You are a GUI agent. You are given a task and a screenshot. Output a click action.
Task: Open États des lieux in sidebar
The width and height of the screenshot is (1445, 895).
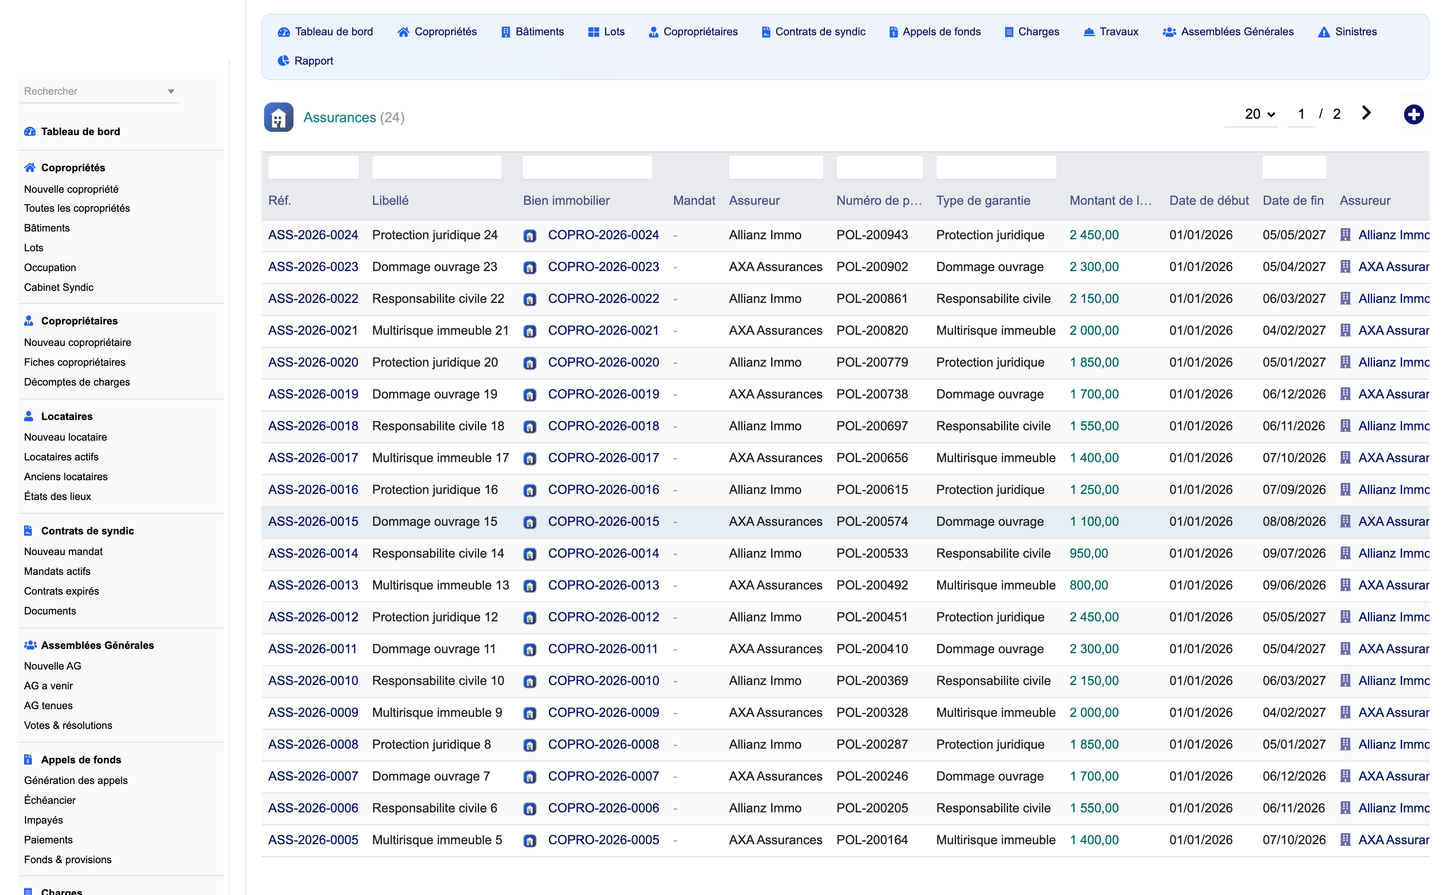coord(57,497)
